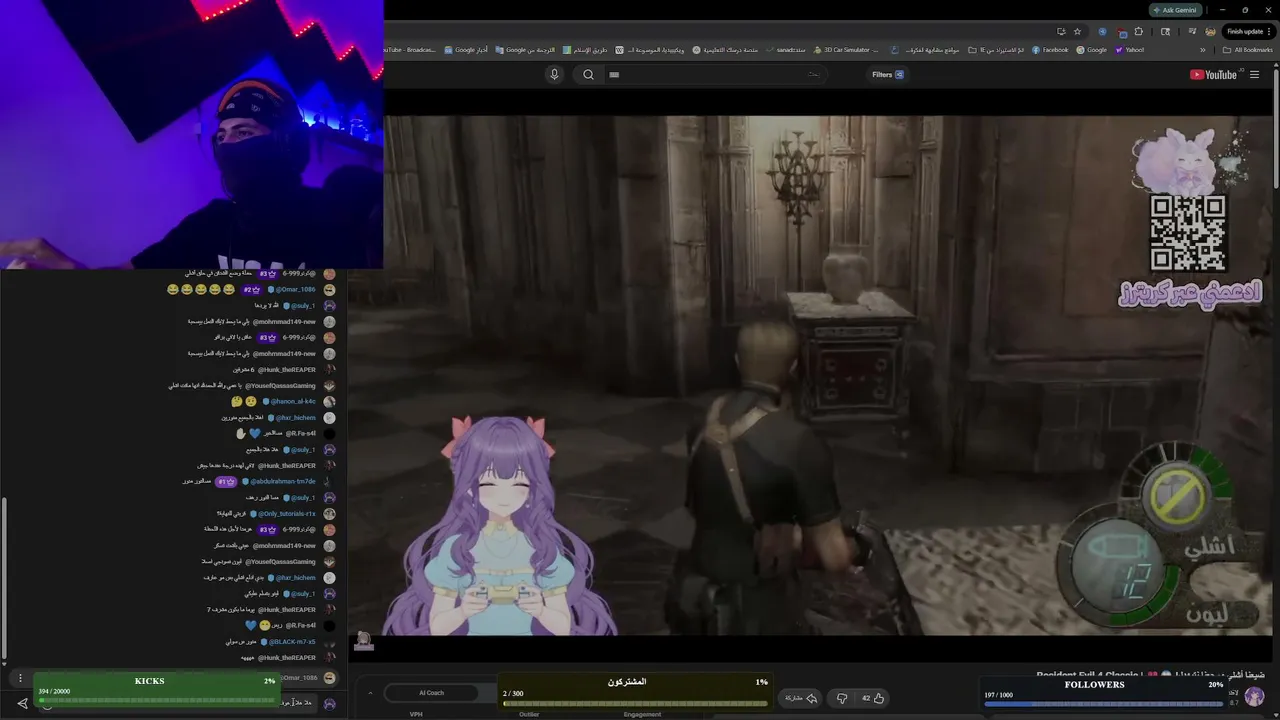Start voice search with the microphone icon
1280x720 pixels.
pyautogui.click(x=554, y=75)
